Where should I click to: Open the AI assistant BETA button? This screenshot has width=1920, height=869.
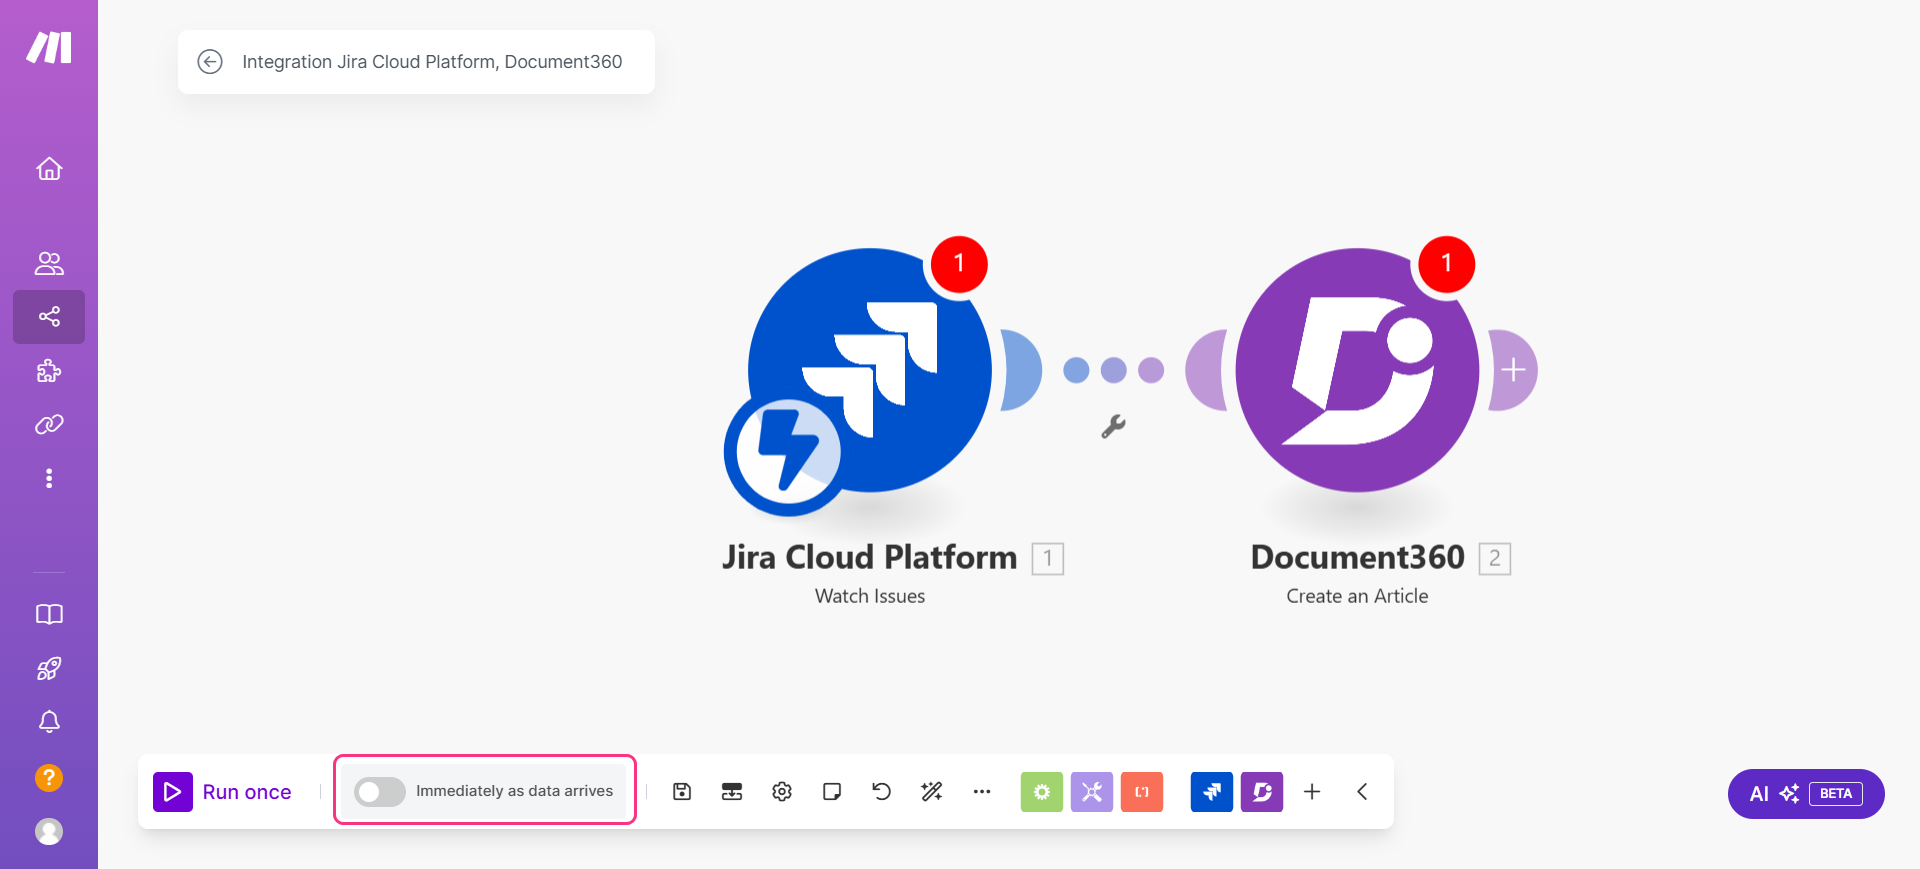pos(1806,794)
